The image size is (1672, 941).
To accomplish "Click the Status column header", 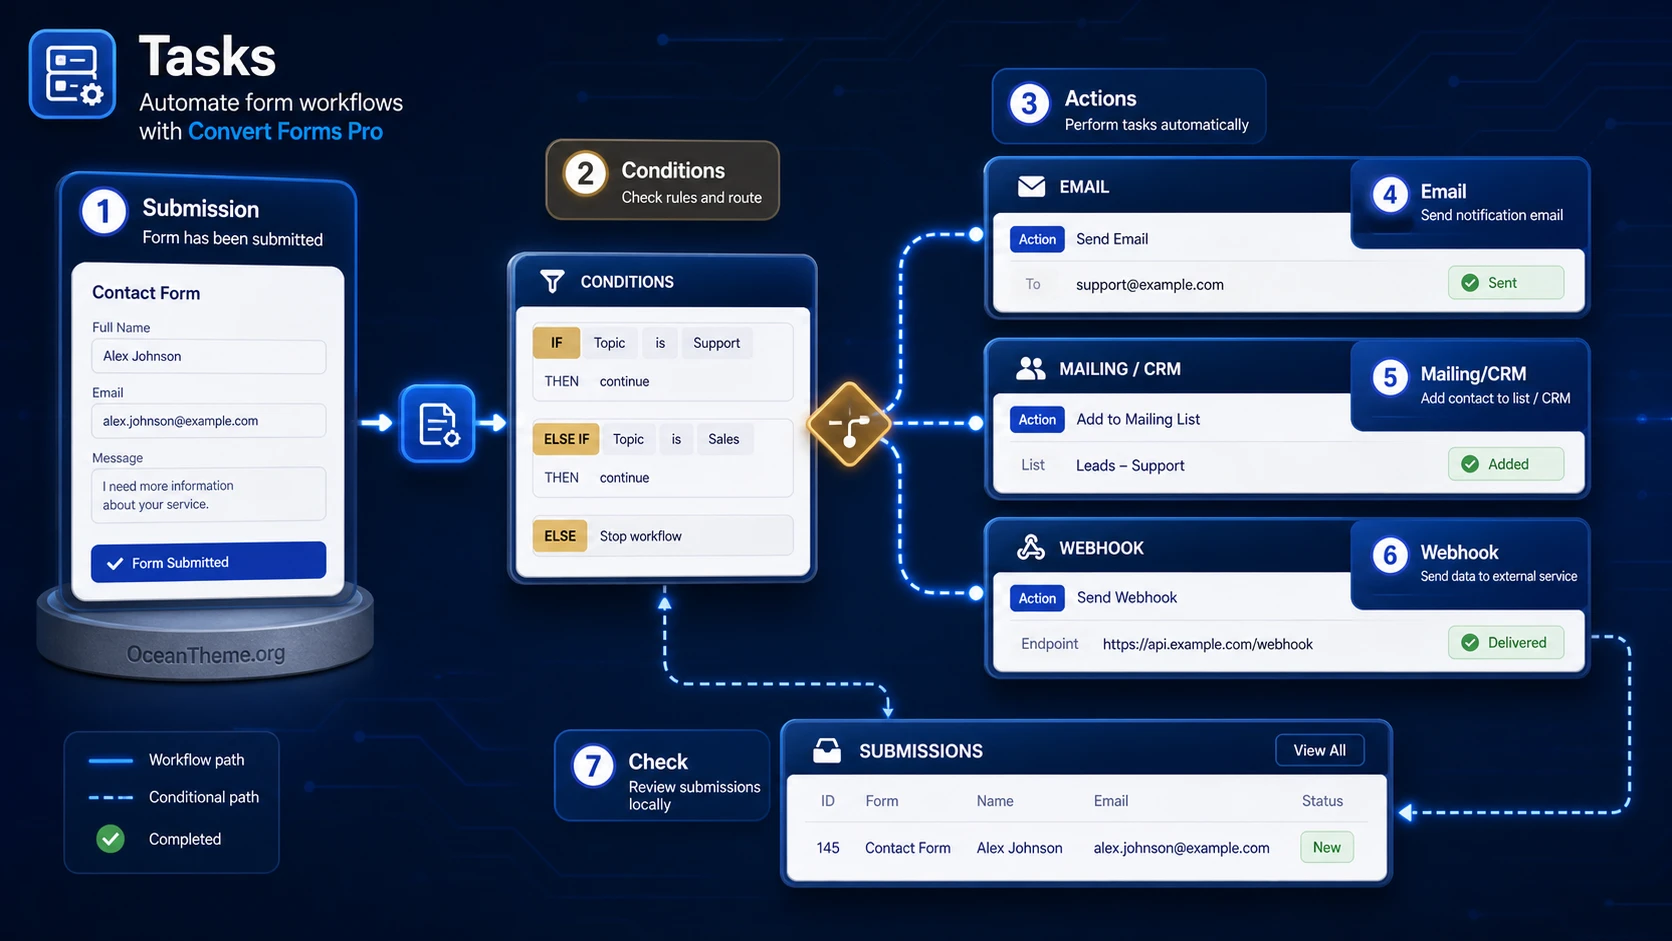I will 1322,801.
